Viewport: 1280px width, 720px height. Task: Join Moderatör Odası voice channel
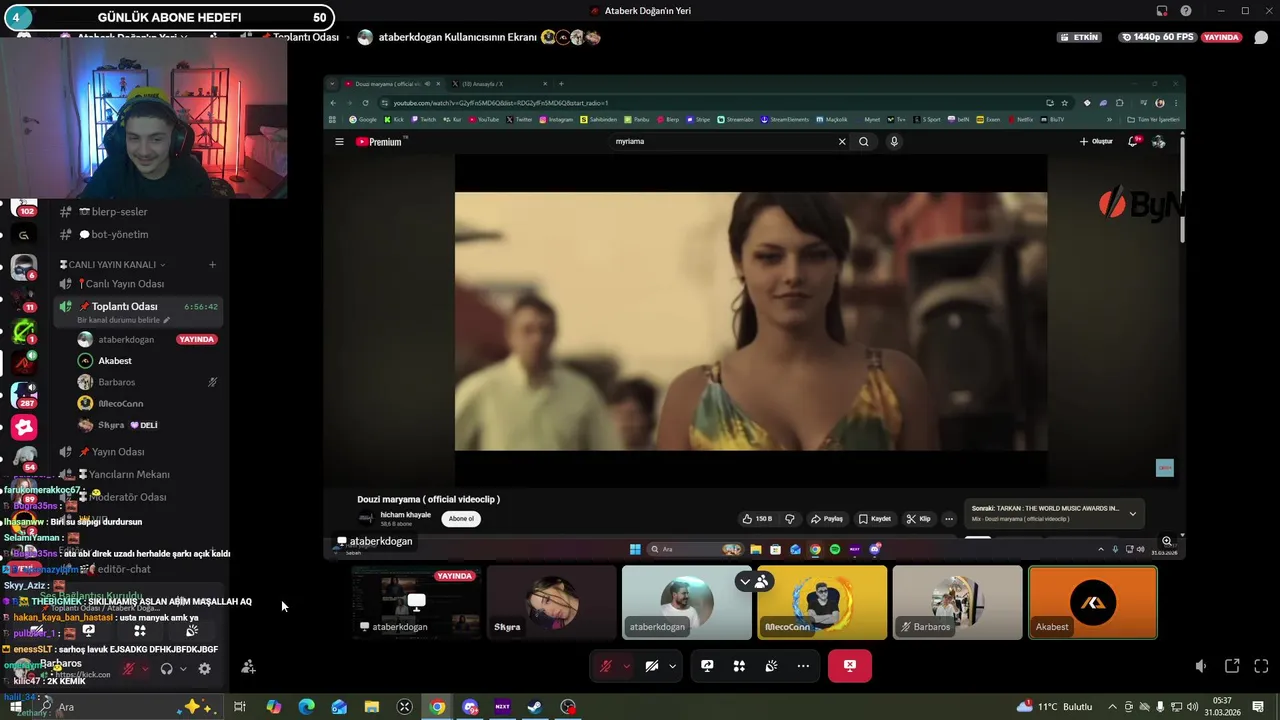coord(125,497)
